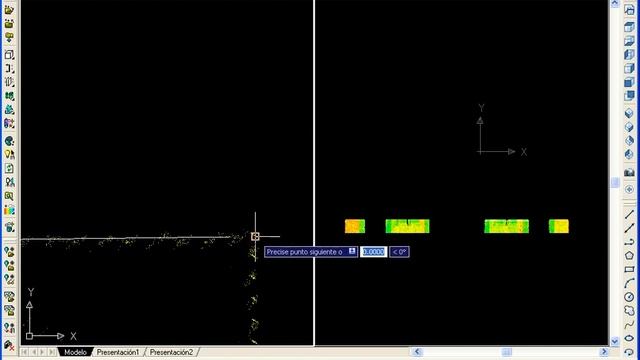Image resolution: width=640 pixels, height=360 pixels.
Task: Switch to Right view cube icon
Action: tap(629, 69)
